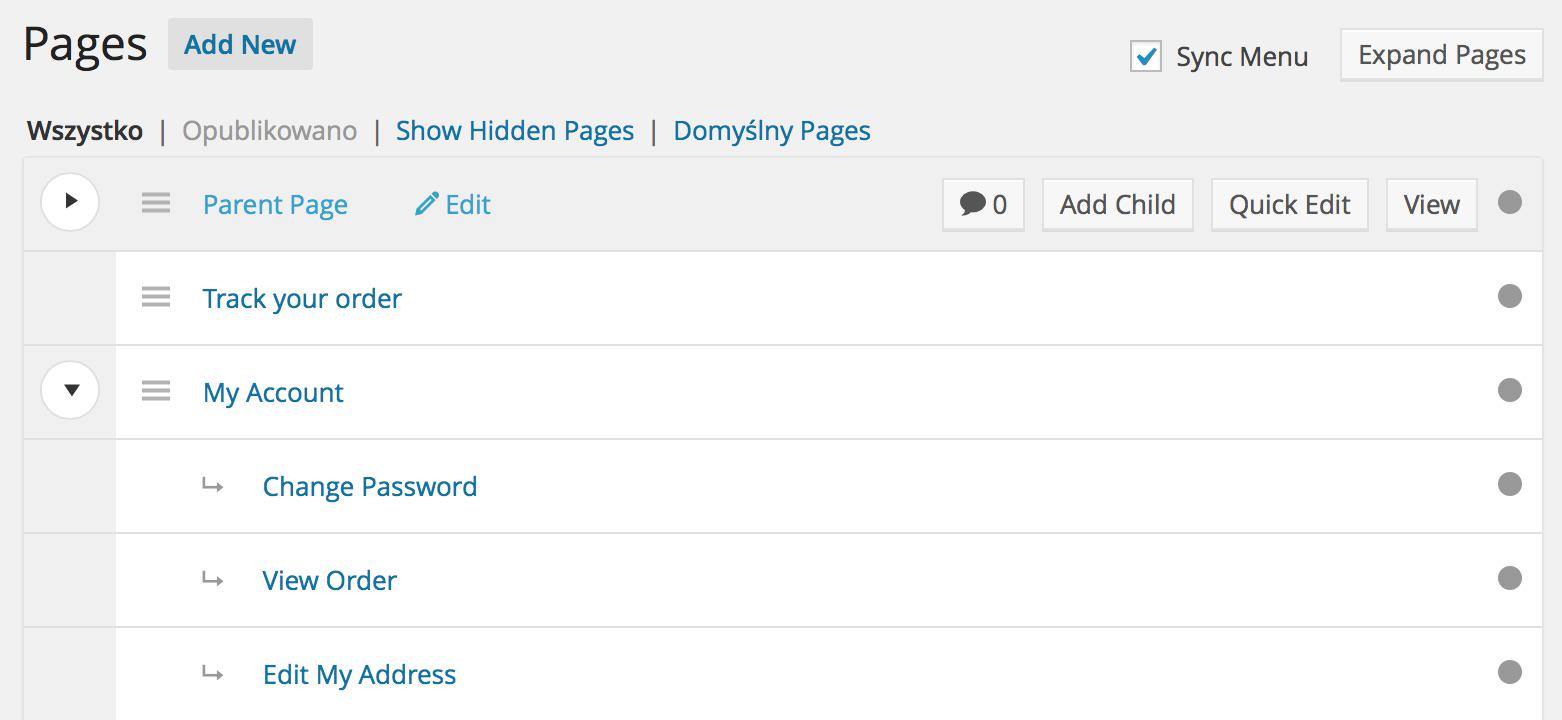Open Quick Edit for Parent Page
Viewport: 1562px width, 720px height.
[x=1289, y=204]
